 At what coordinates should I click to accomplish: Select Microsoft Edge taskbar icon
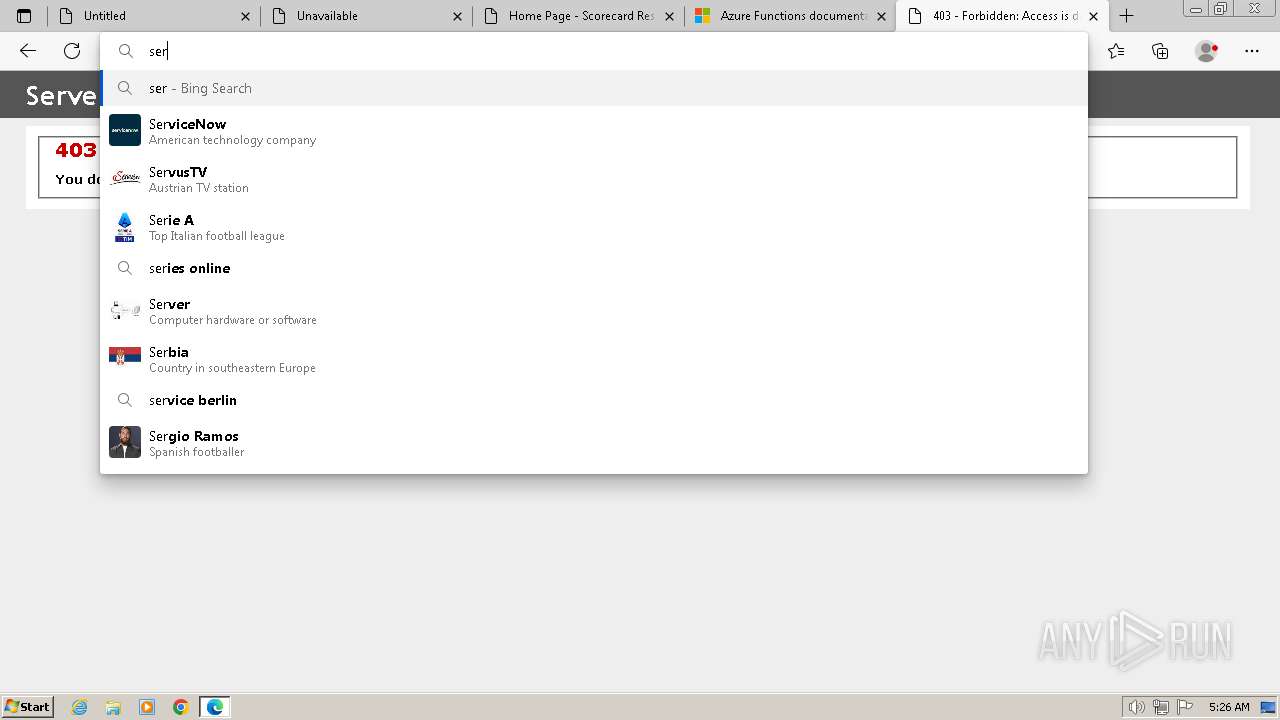point(215,707)
